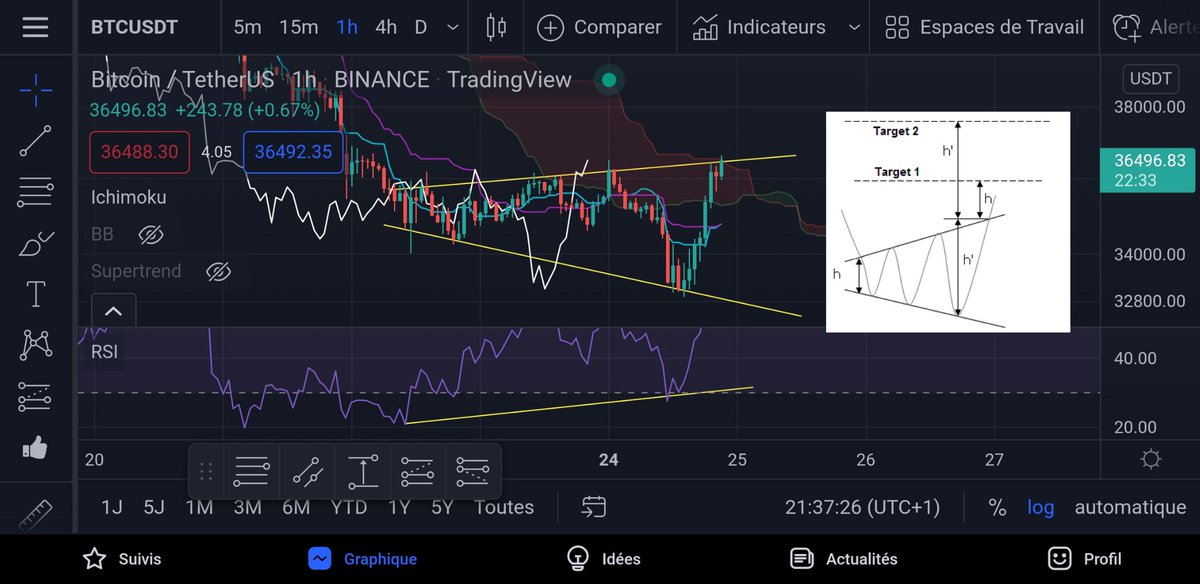
Task: Toggle the percent scale mode
Action: (997, 507)
